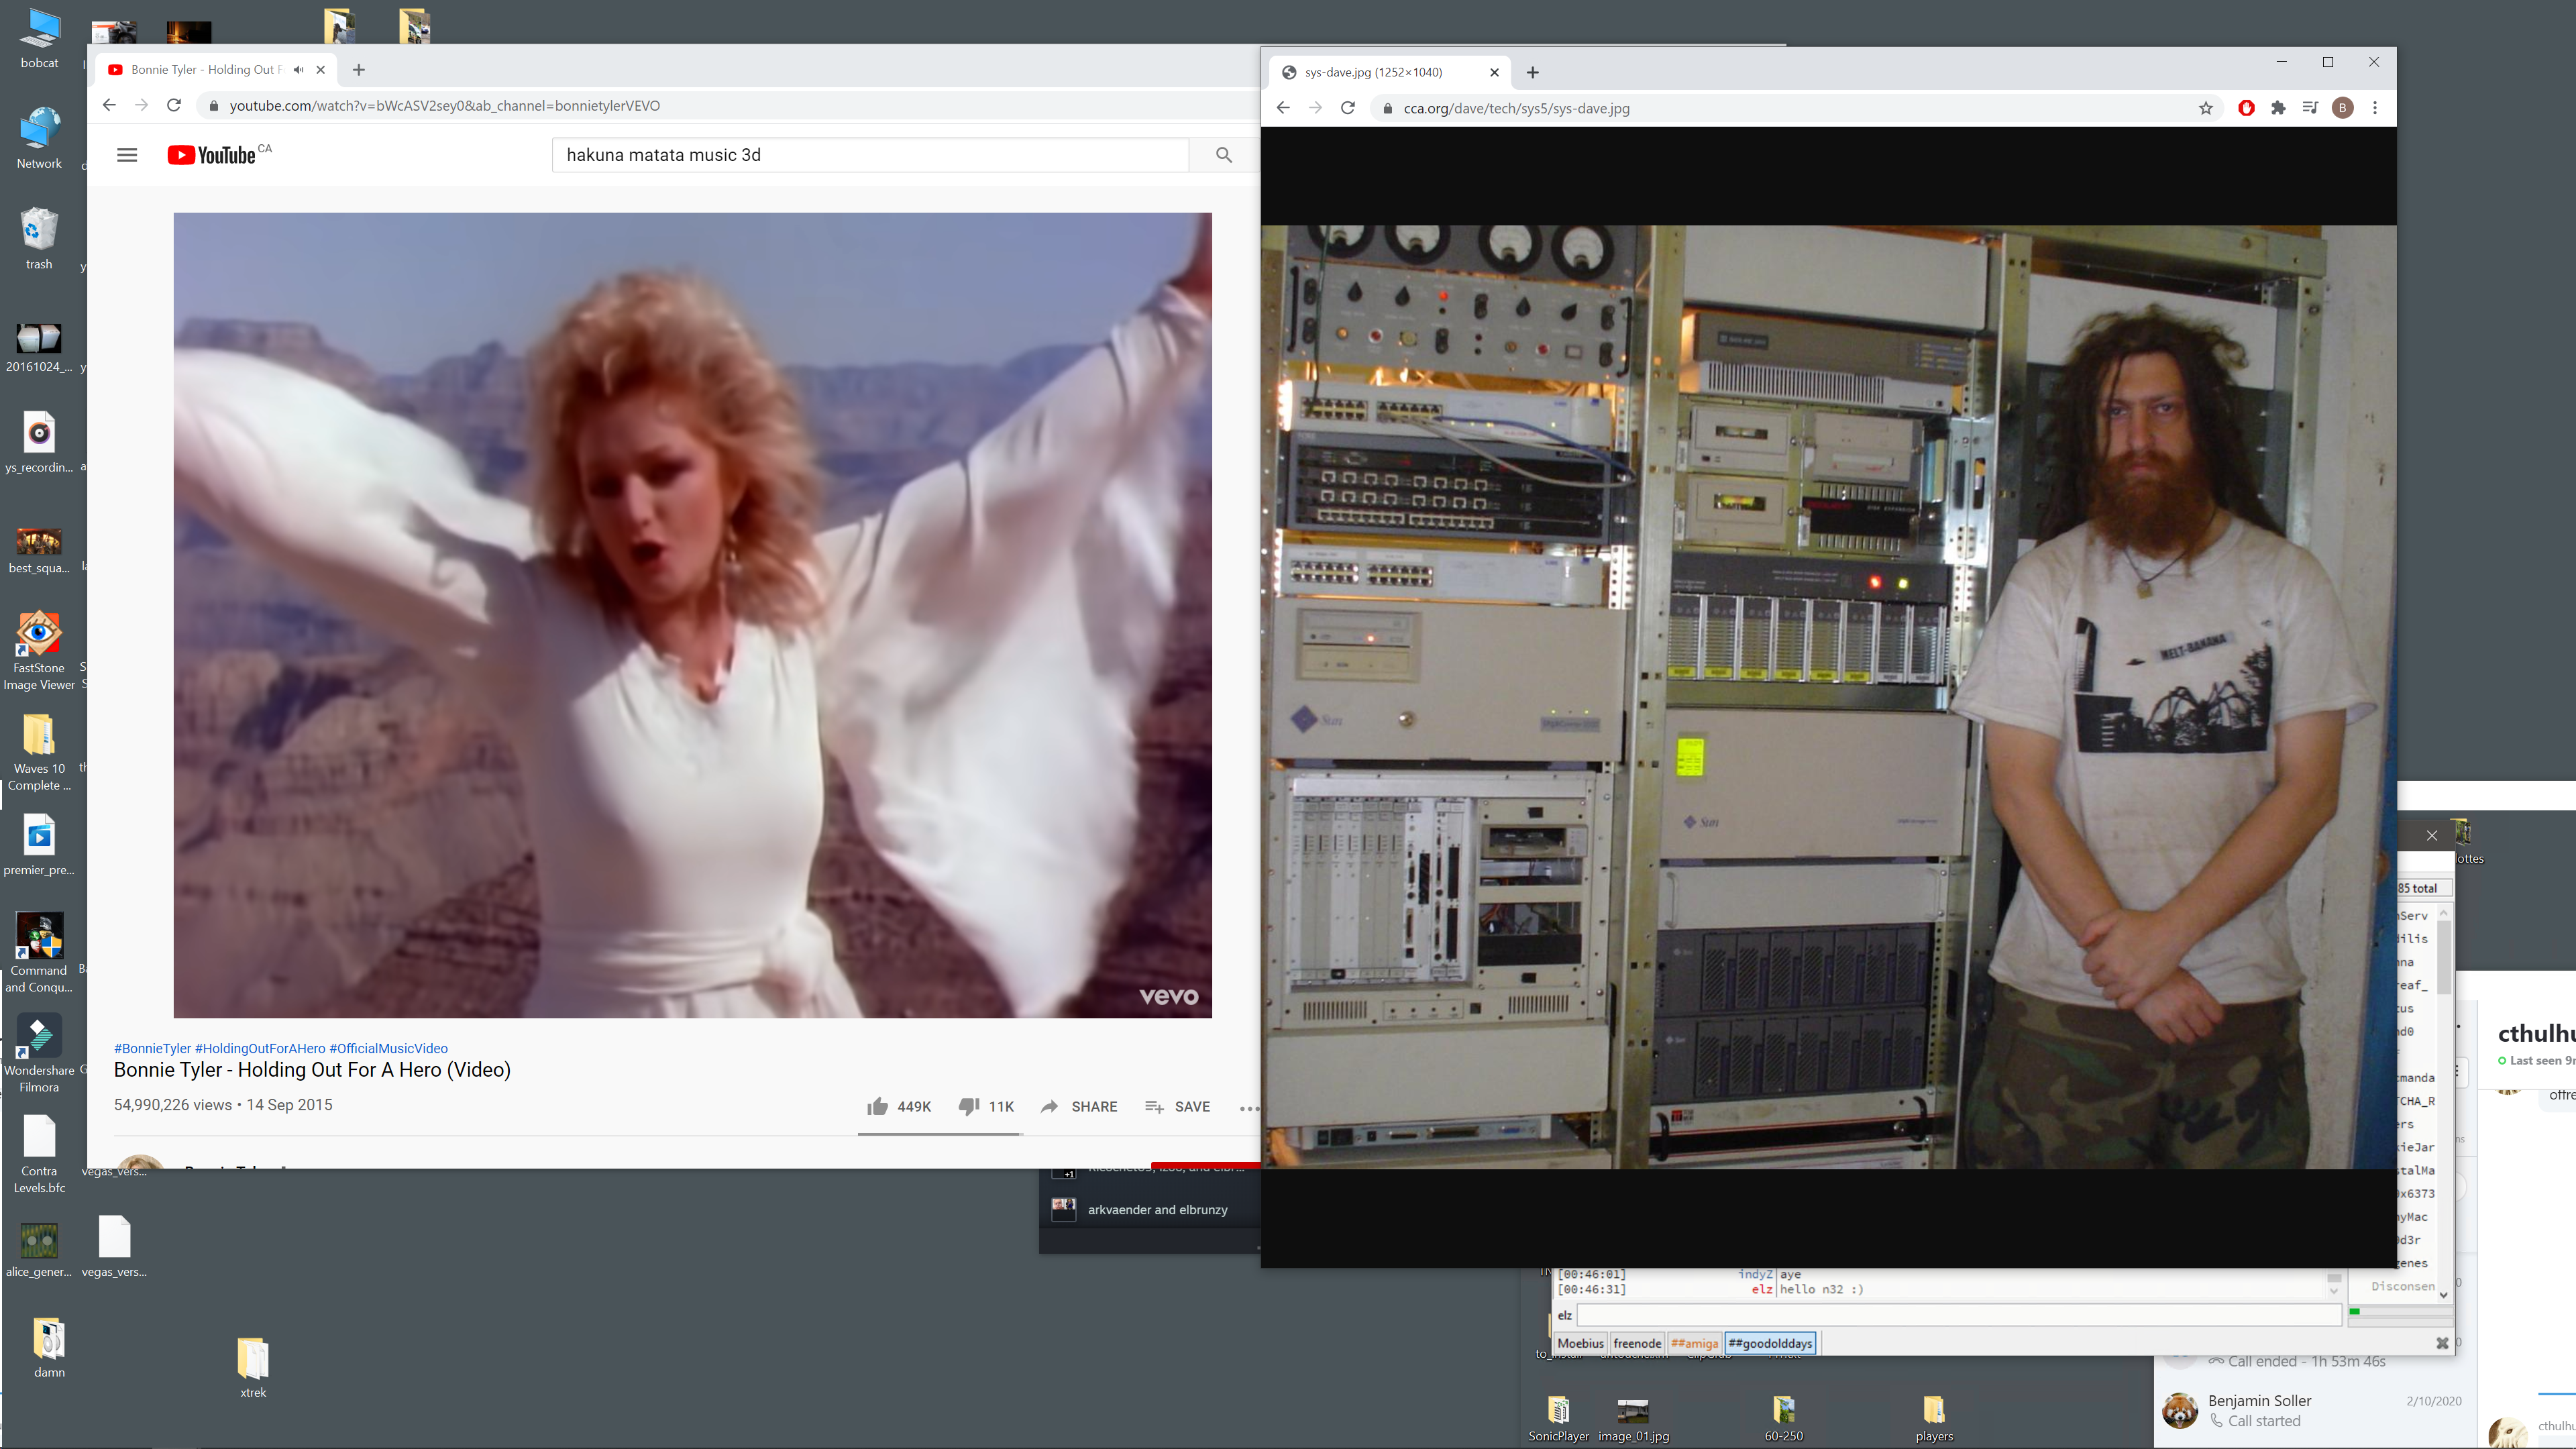2576x1449 pixels.
Task: Click the SHARE button under video
Action: (x=1079, y=1106)
